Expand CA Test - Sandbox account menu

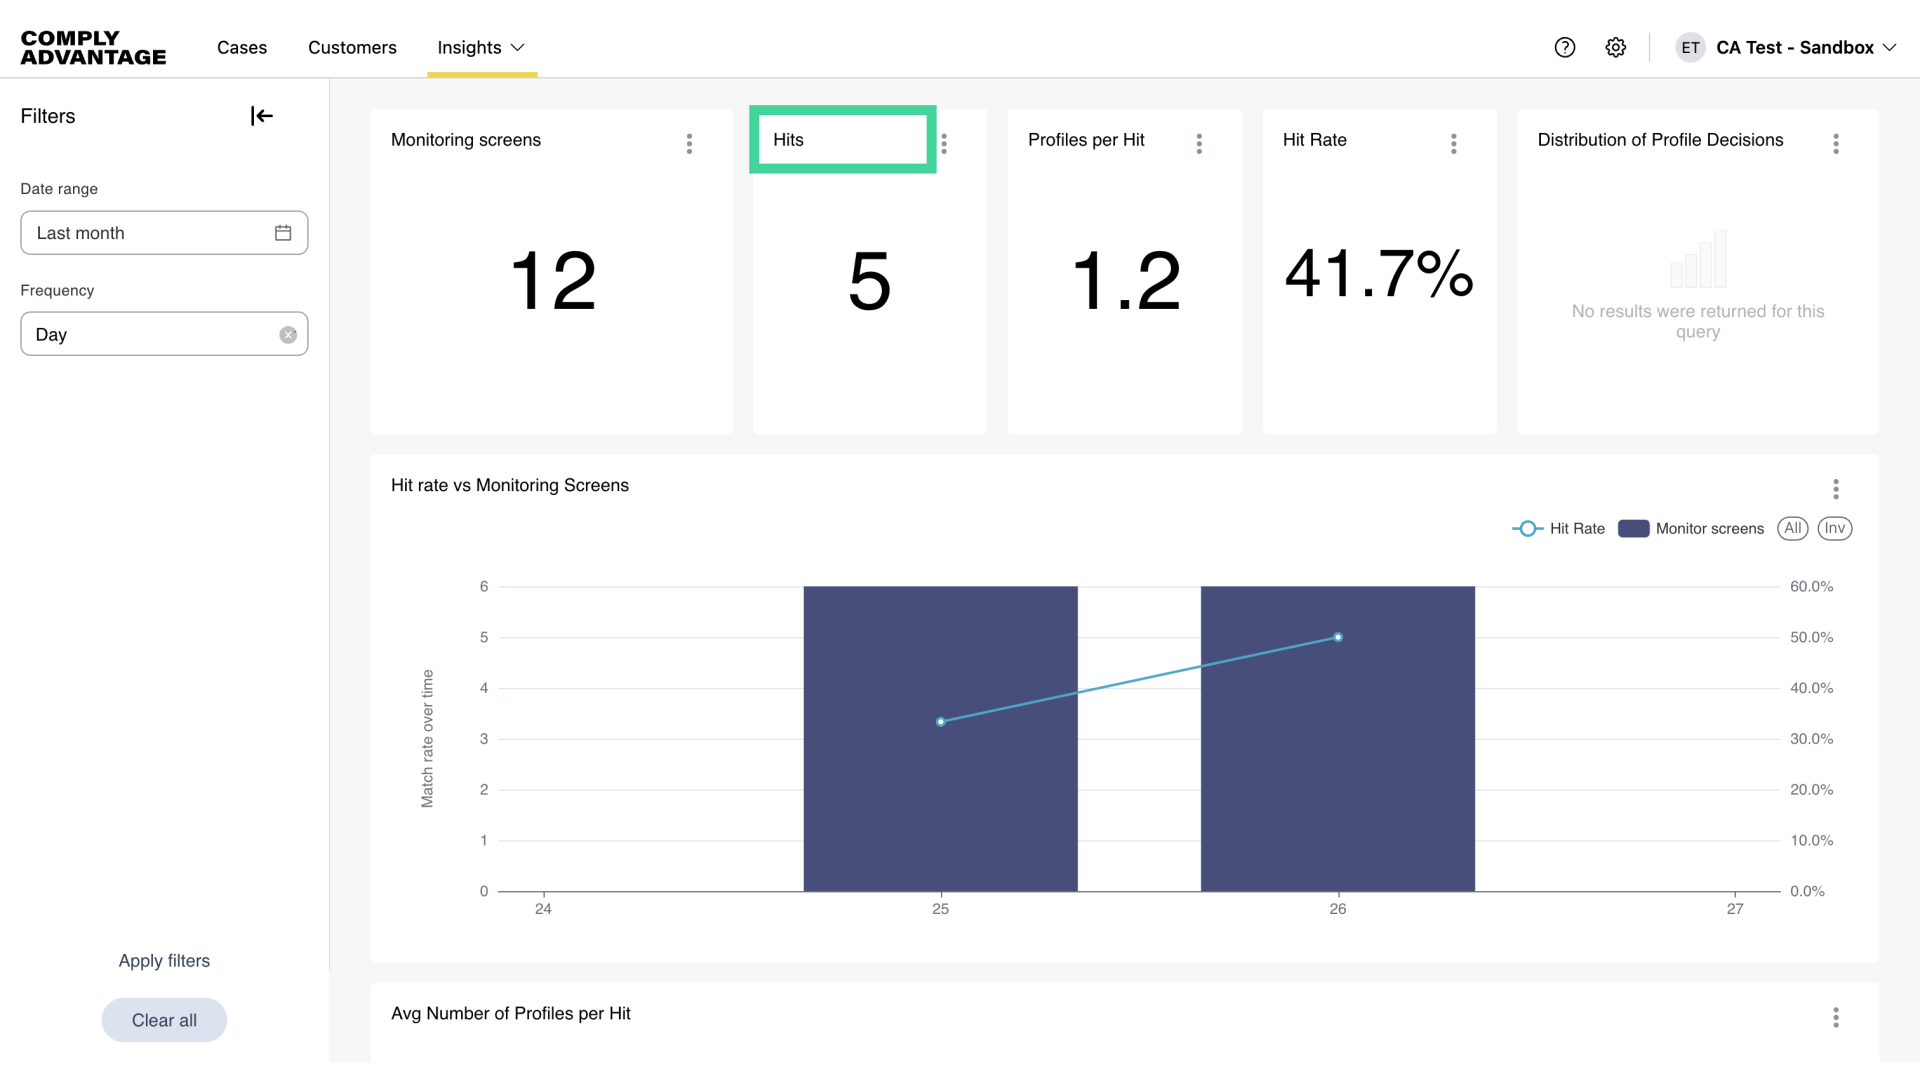(x=1795, y=47)
